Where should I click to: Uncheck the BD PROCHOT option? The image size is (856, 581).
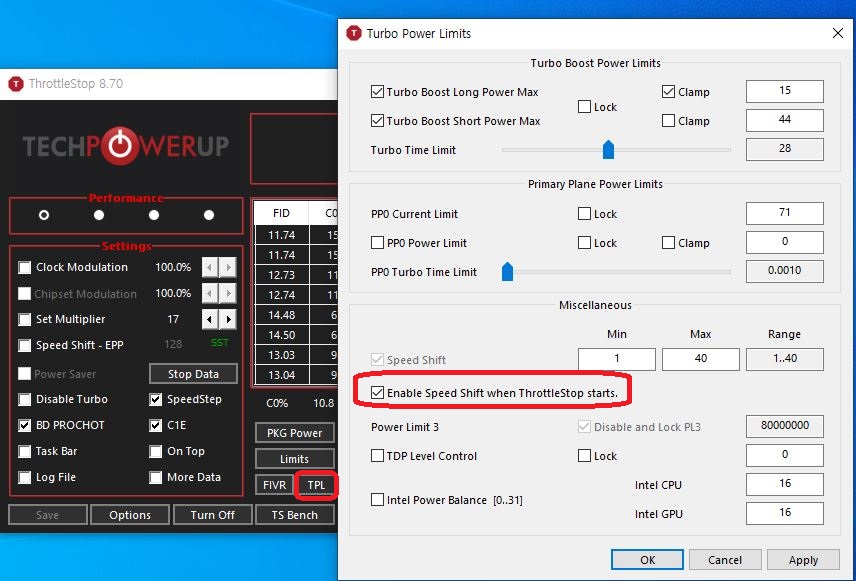(25, 425)
